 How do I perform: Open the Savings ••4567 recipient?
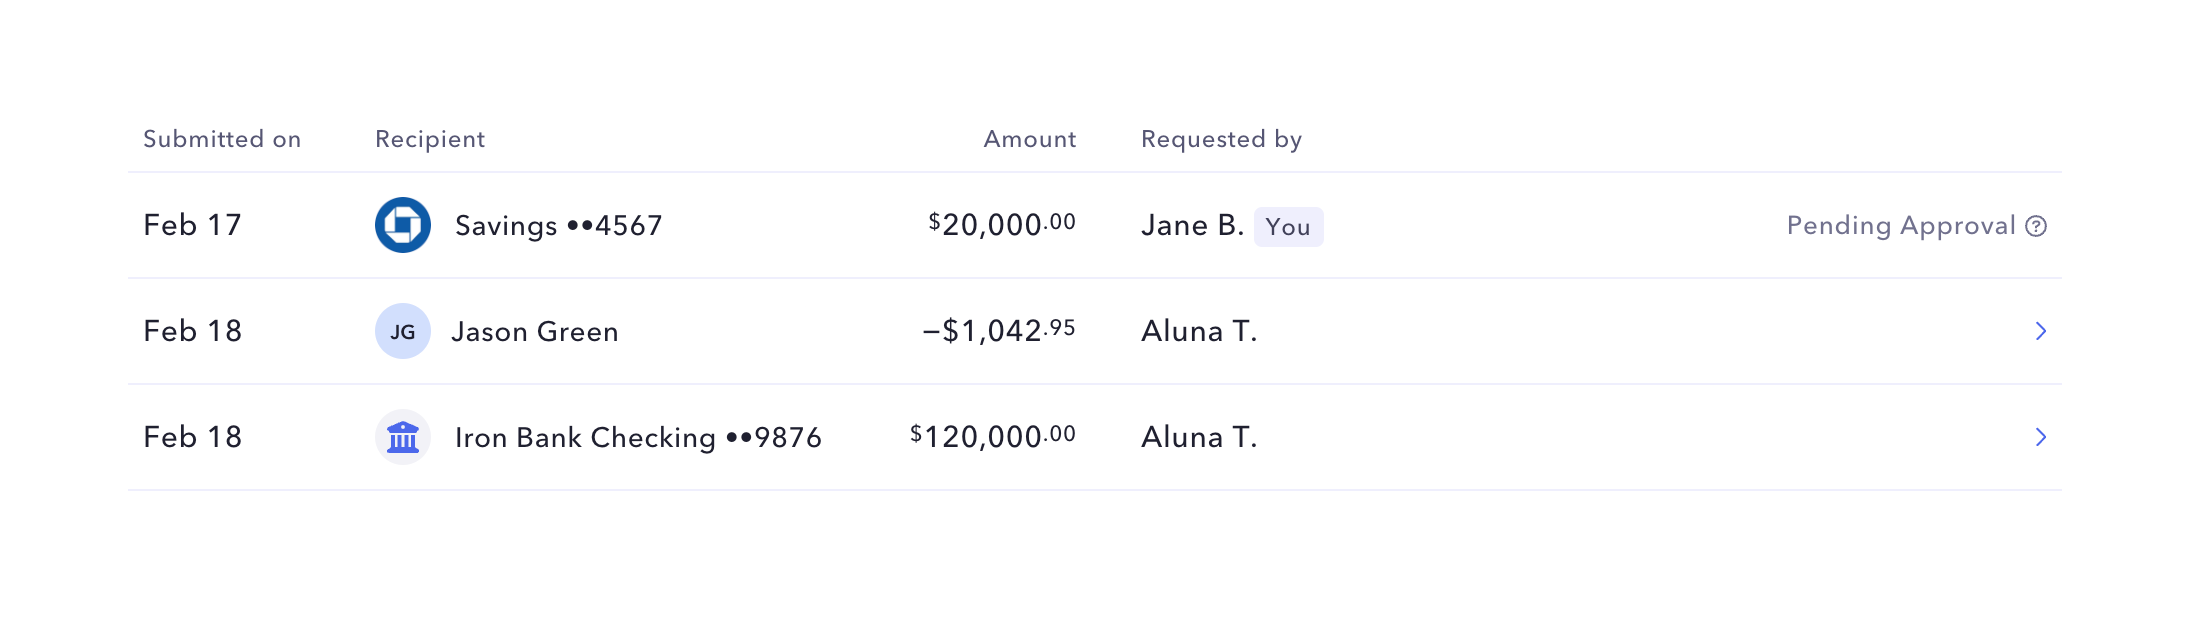(558, 226)
